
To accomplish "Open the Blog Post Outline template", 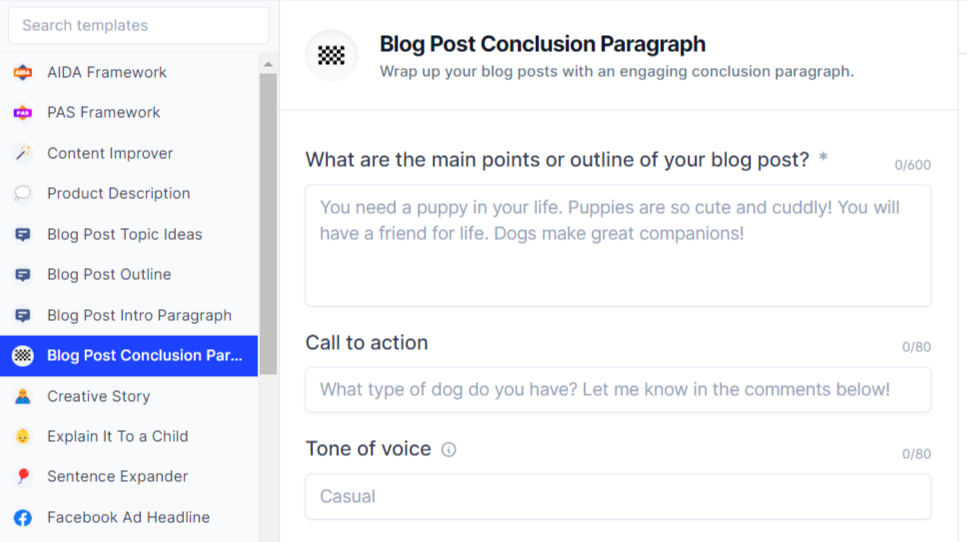I will tap(109, 274).
